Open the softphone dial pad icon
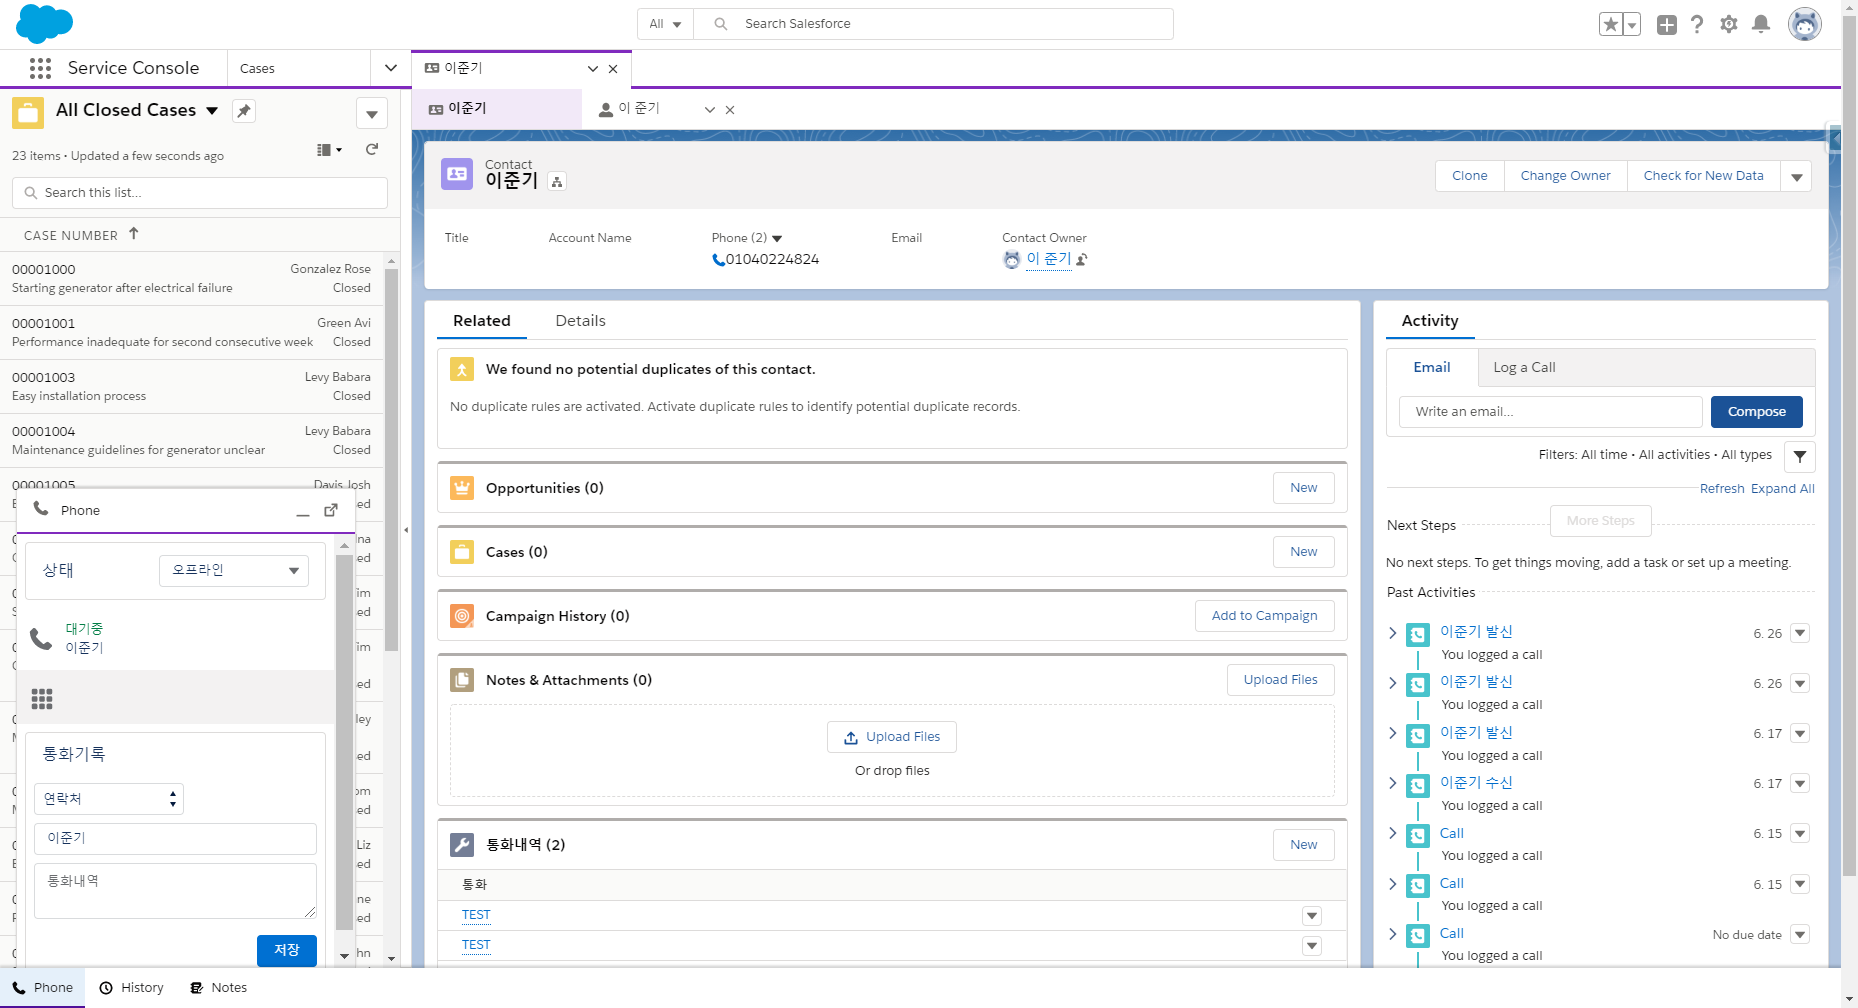1858x1008 pixels. [x=42, y=699]
